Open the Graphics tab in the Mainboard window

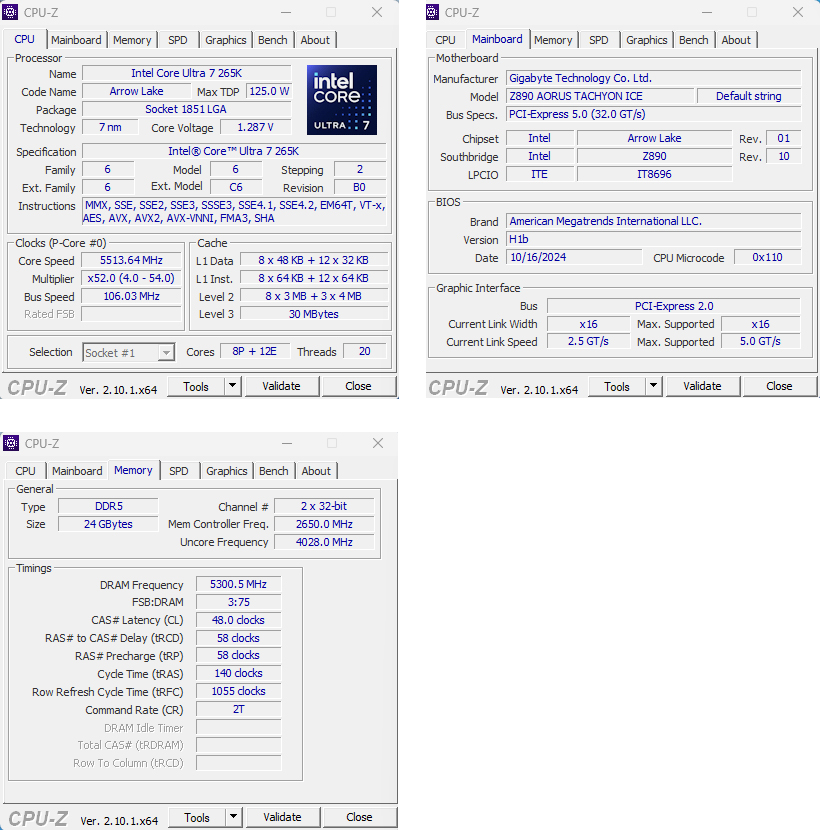pos(646,40)
